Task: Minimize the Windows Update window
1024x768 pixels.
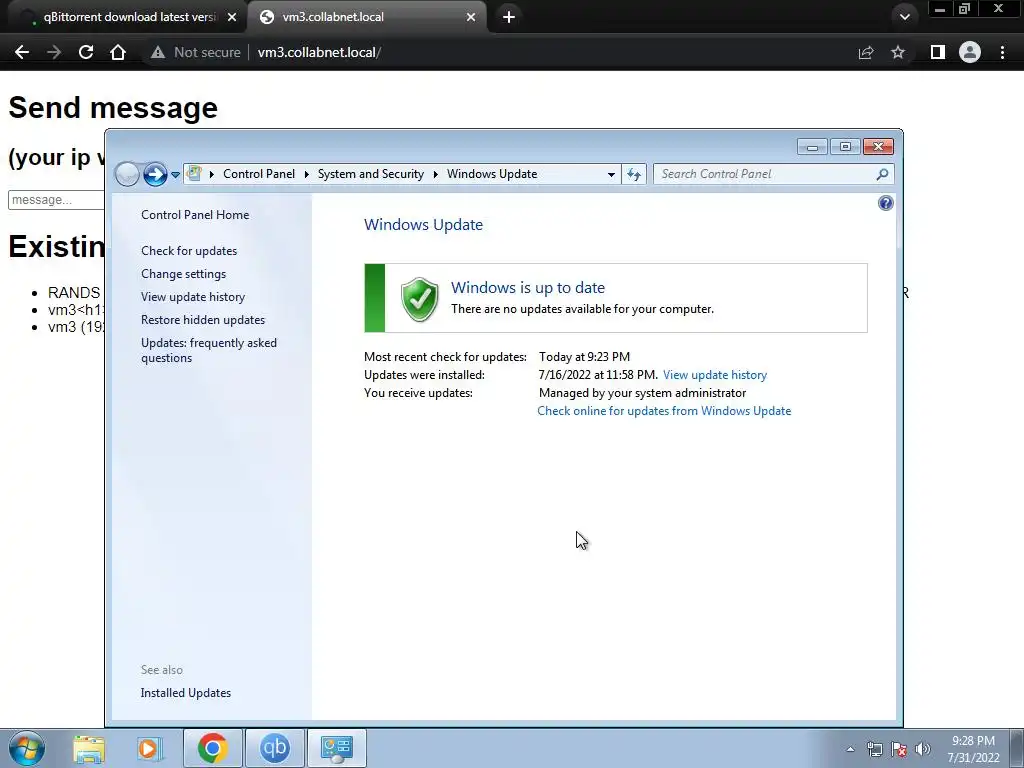Action: [812, 147]
